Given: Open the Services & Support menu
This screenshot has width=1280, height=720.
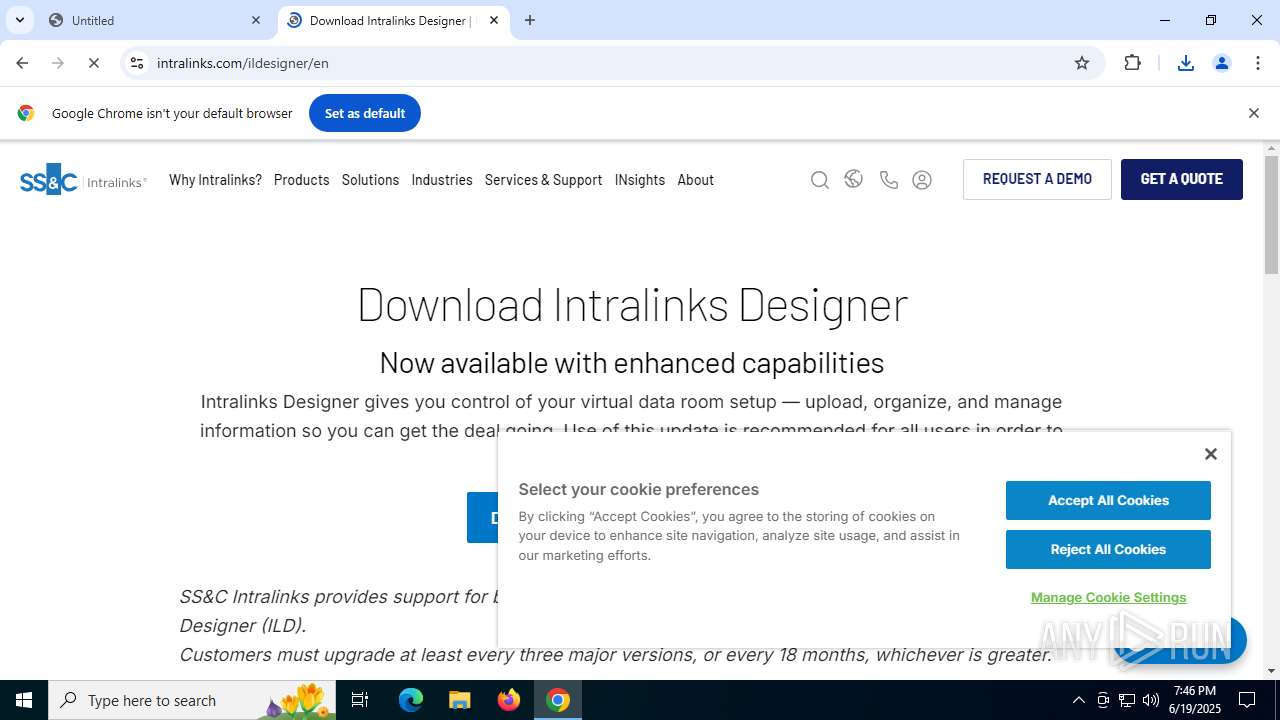Looking at the screenshot, I should (543, 180).
